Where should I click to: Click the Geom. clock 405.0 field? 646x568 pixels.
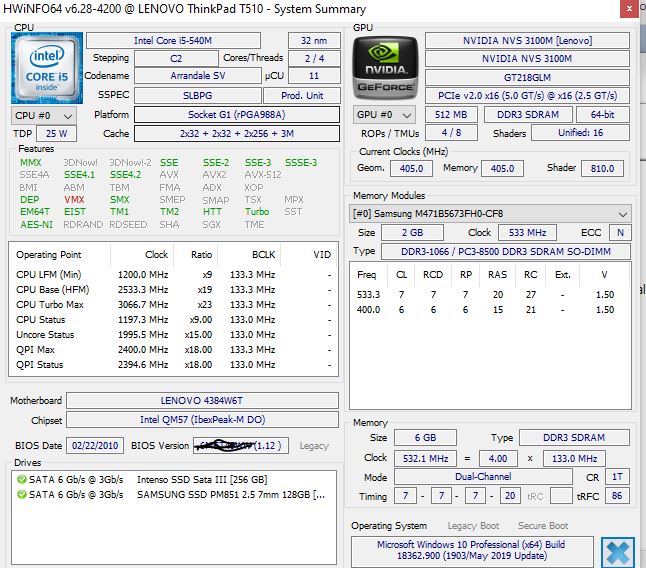(x=411, y=168)
